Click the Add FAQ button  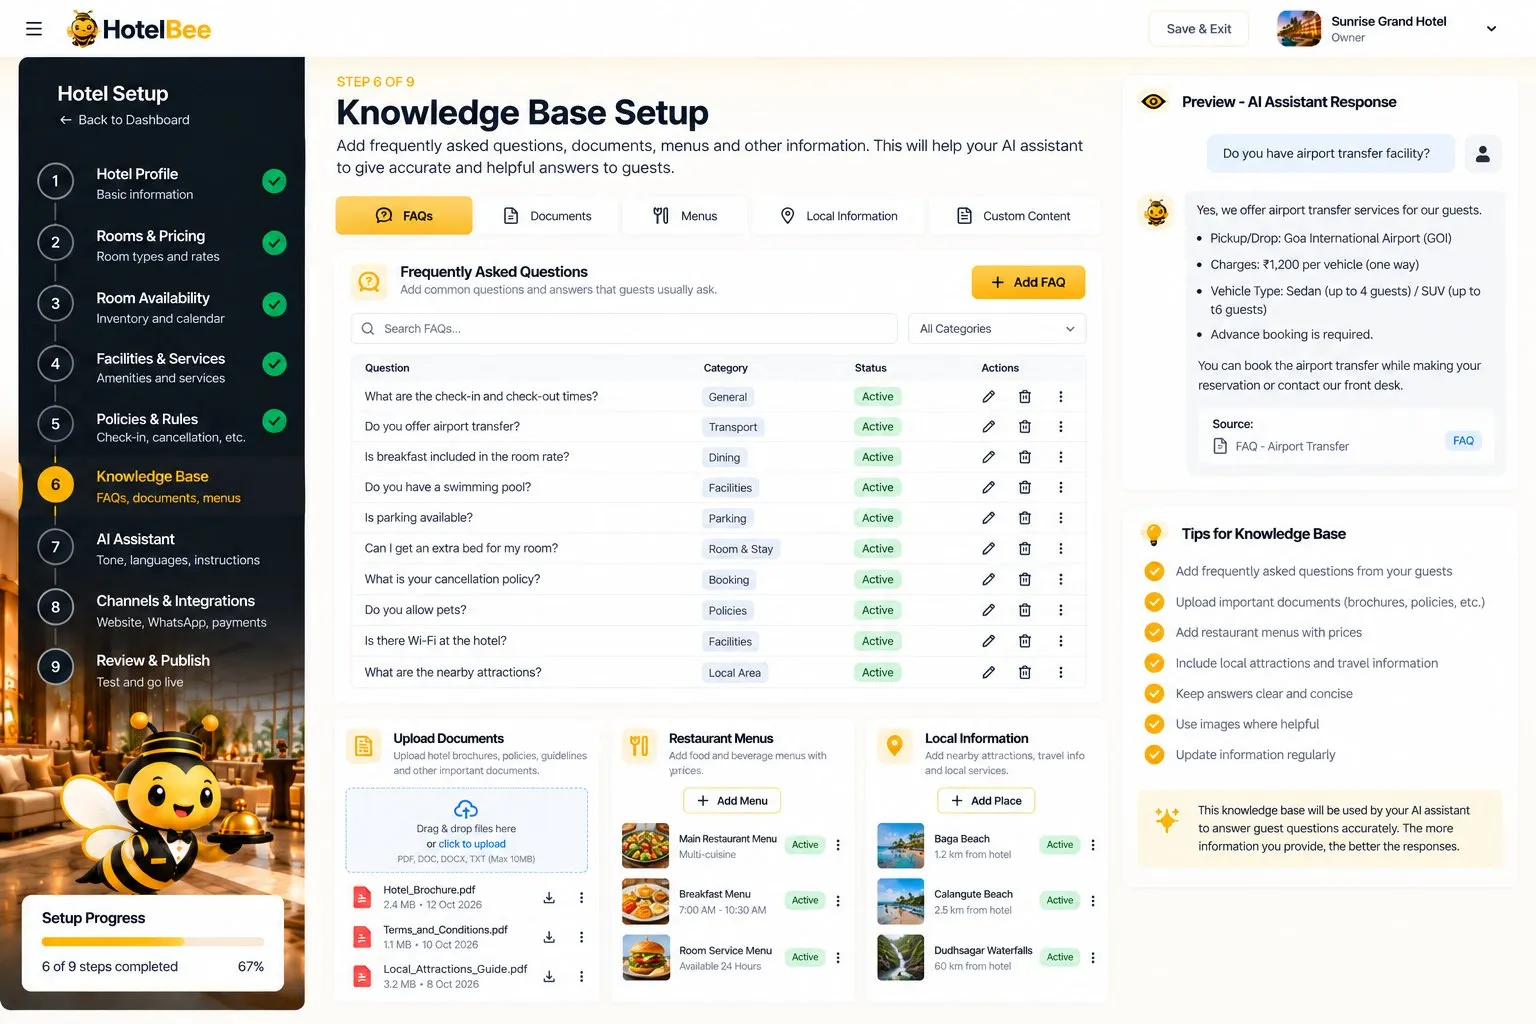[1028, 283]
